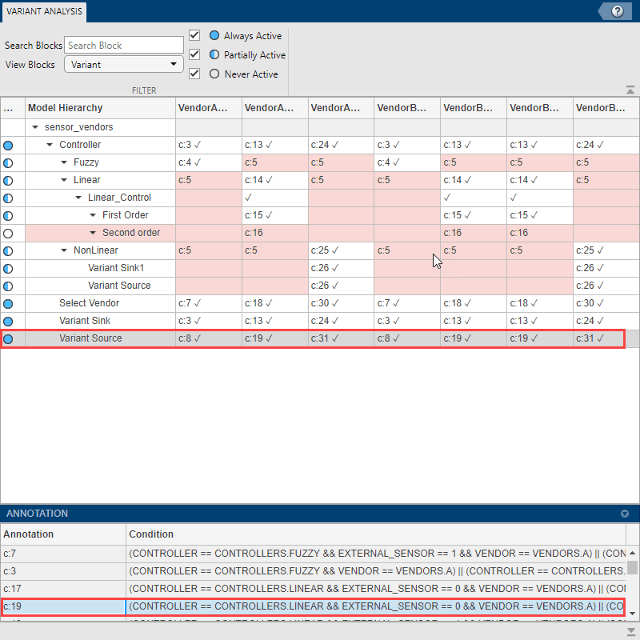This screenshot has width=640, height=640.
Task: Open the Annotation panel options circle icon
Action: pyautogui.click(x=624, y=513)
